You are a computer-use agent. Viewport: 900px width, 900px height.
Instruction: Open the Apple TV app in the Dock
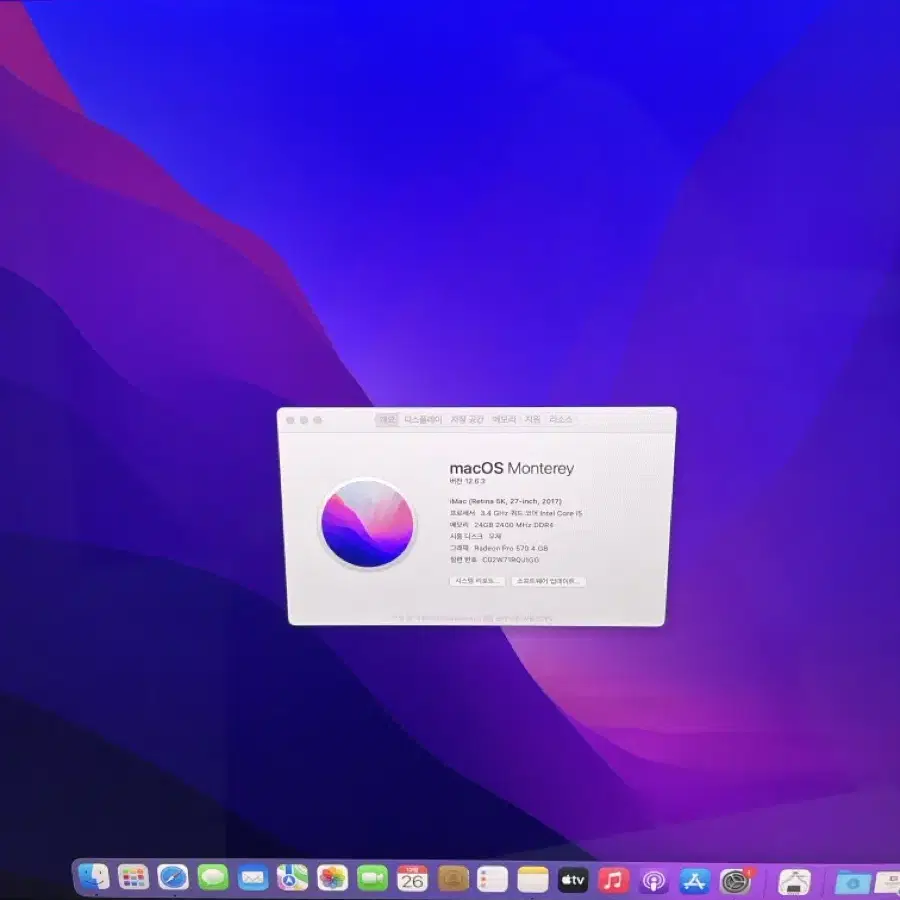coord(573,880)
